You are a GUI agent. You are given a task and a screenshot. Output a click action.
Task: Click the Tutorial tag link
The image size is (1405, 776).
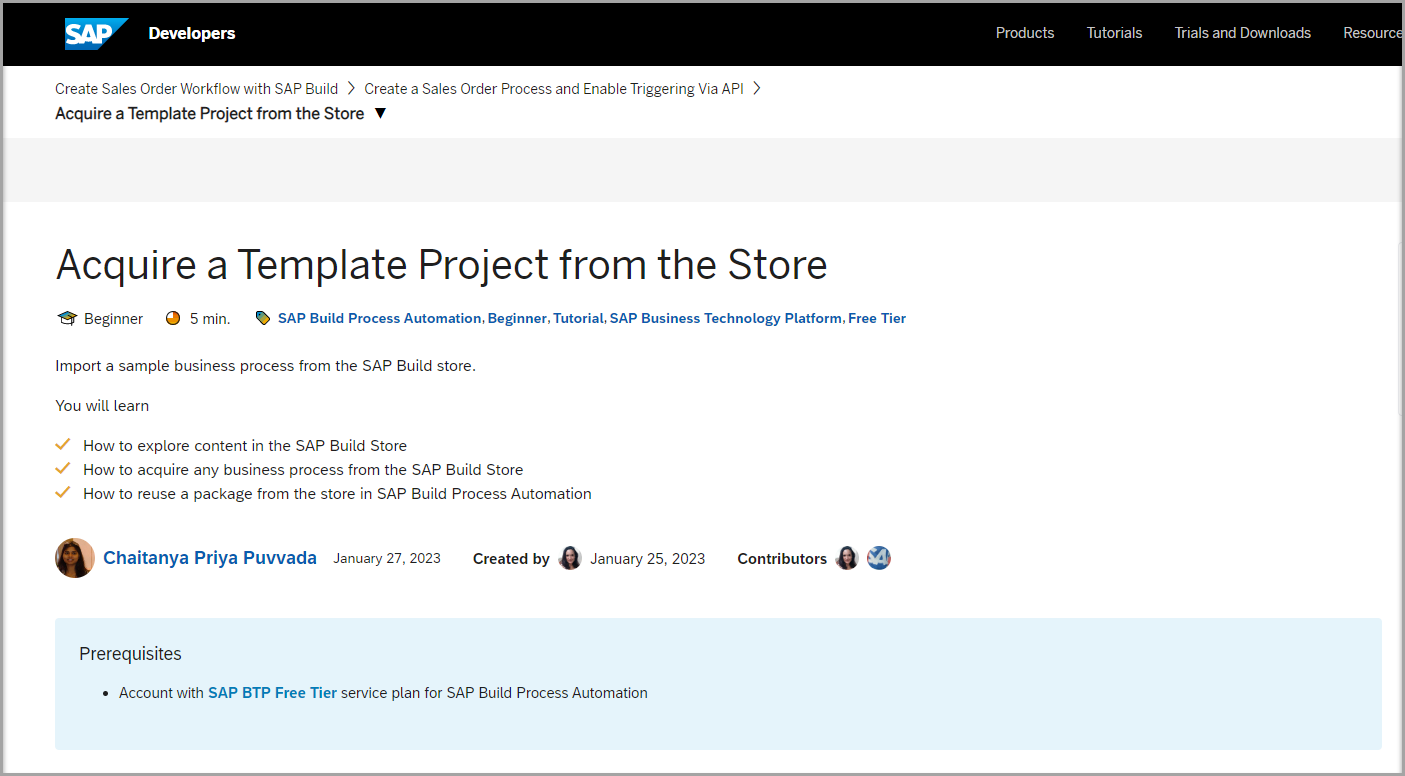(x=578, y=318)
